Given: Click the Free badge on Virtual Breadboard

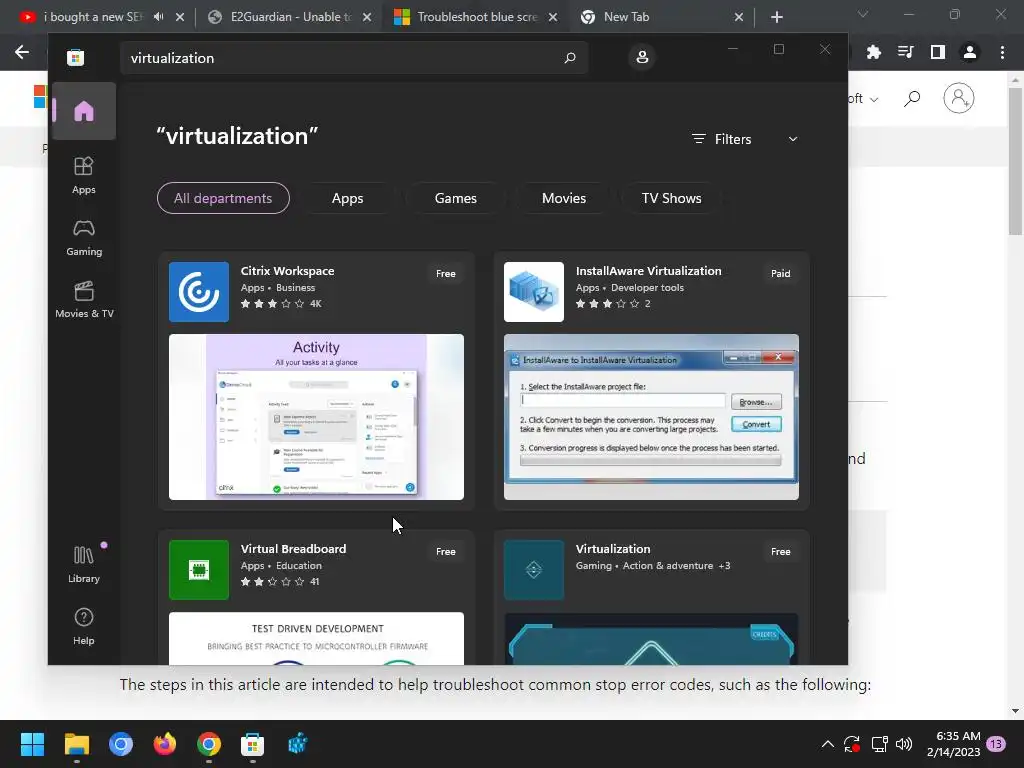Looking at the screenshot, I should point(445,552).
